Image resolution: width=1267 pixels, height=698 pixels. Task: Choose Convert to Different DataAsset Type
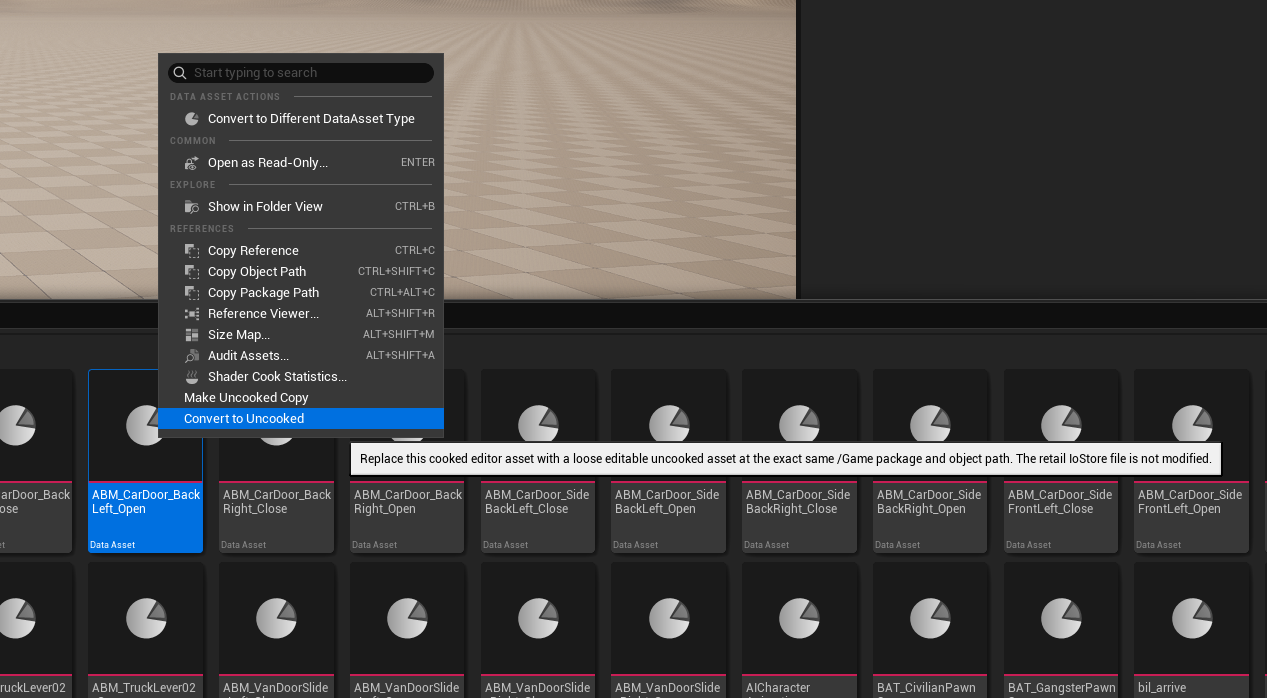301,119
